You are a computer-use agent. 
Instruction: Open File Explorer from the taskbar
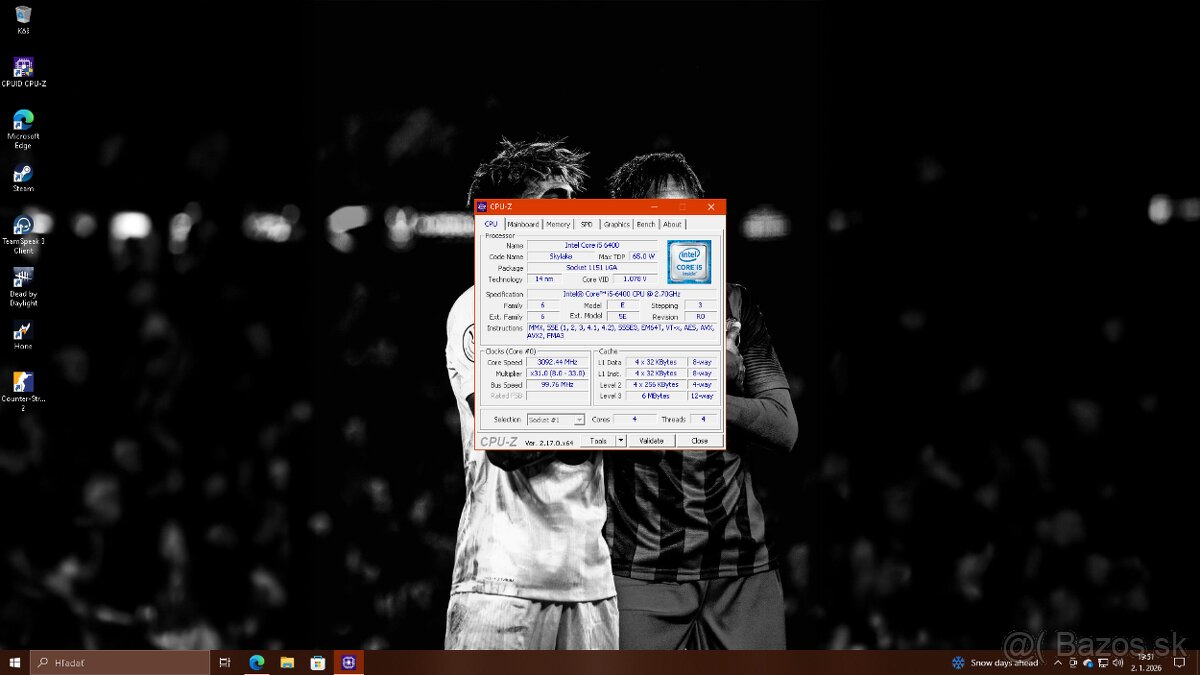coord(287,662)
